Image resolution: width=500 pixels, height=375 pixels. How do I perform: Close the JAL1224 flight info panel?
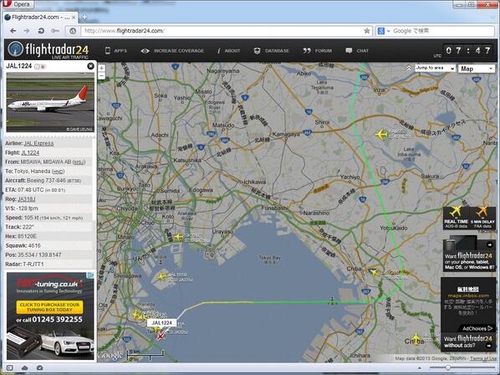(90, 66)
